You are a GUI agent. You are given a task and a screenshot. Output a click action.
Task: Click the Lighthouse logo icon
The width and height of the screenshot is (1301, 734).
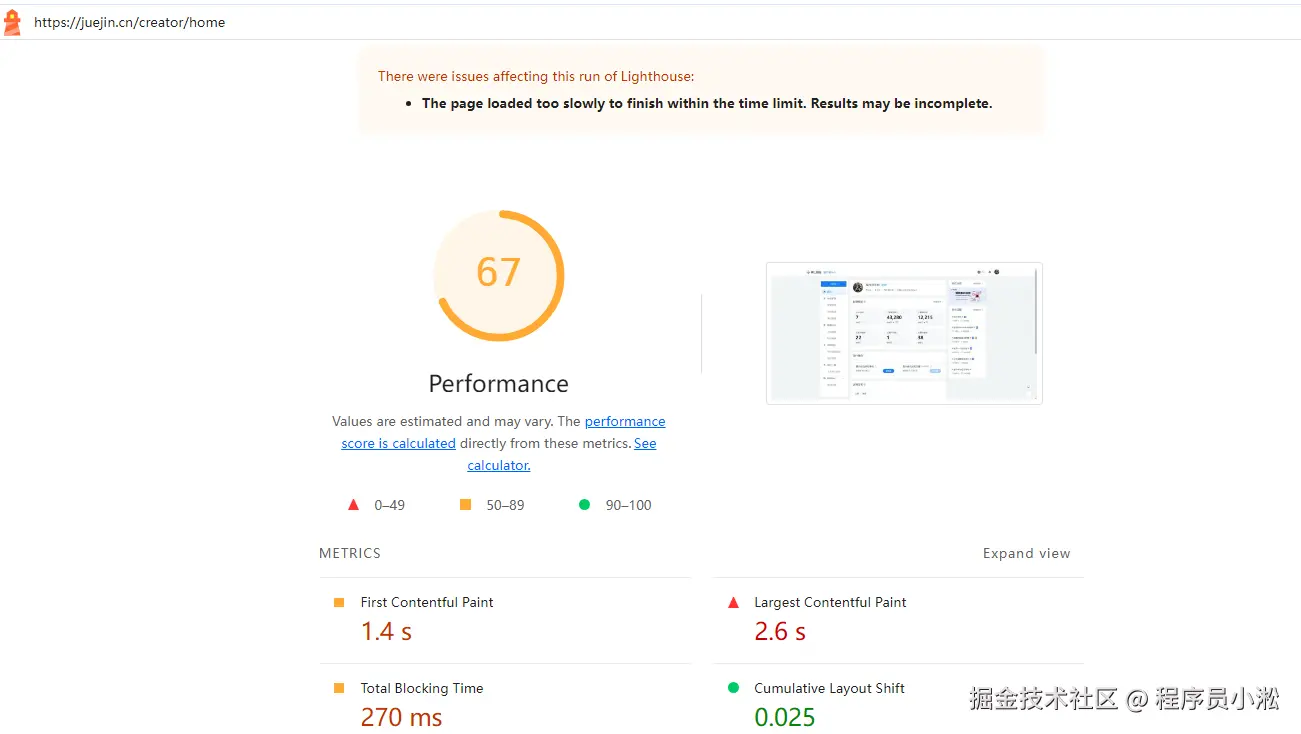coord(12,22)
